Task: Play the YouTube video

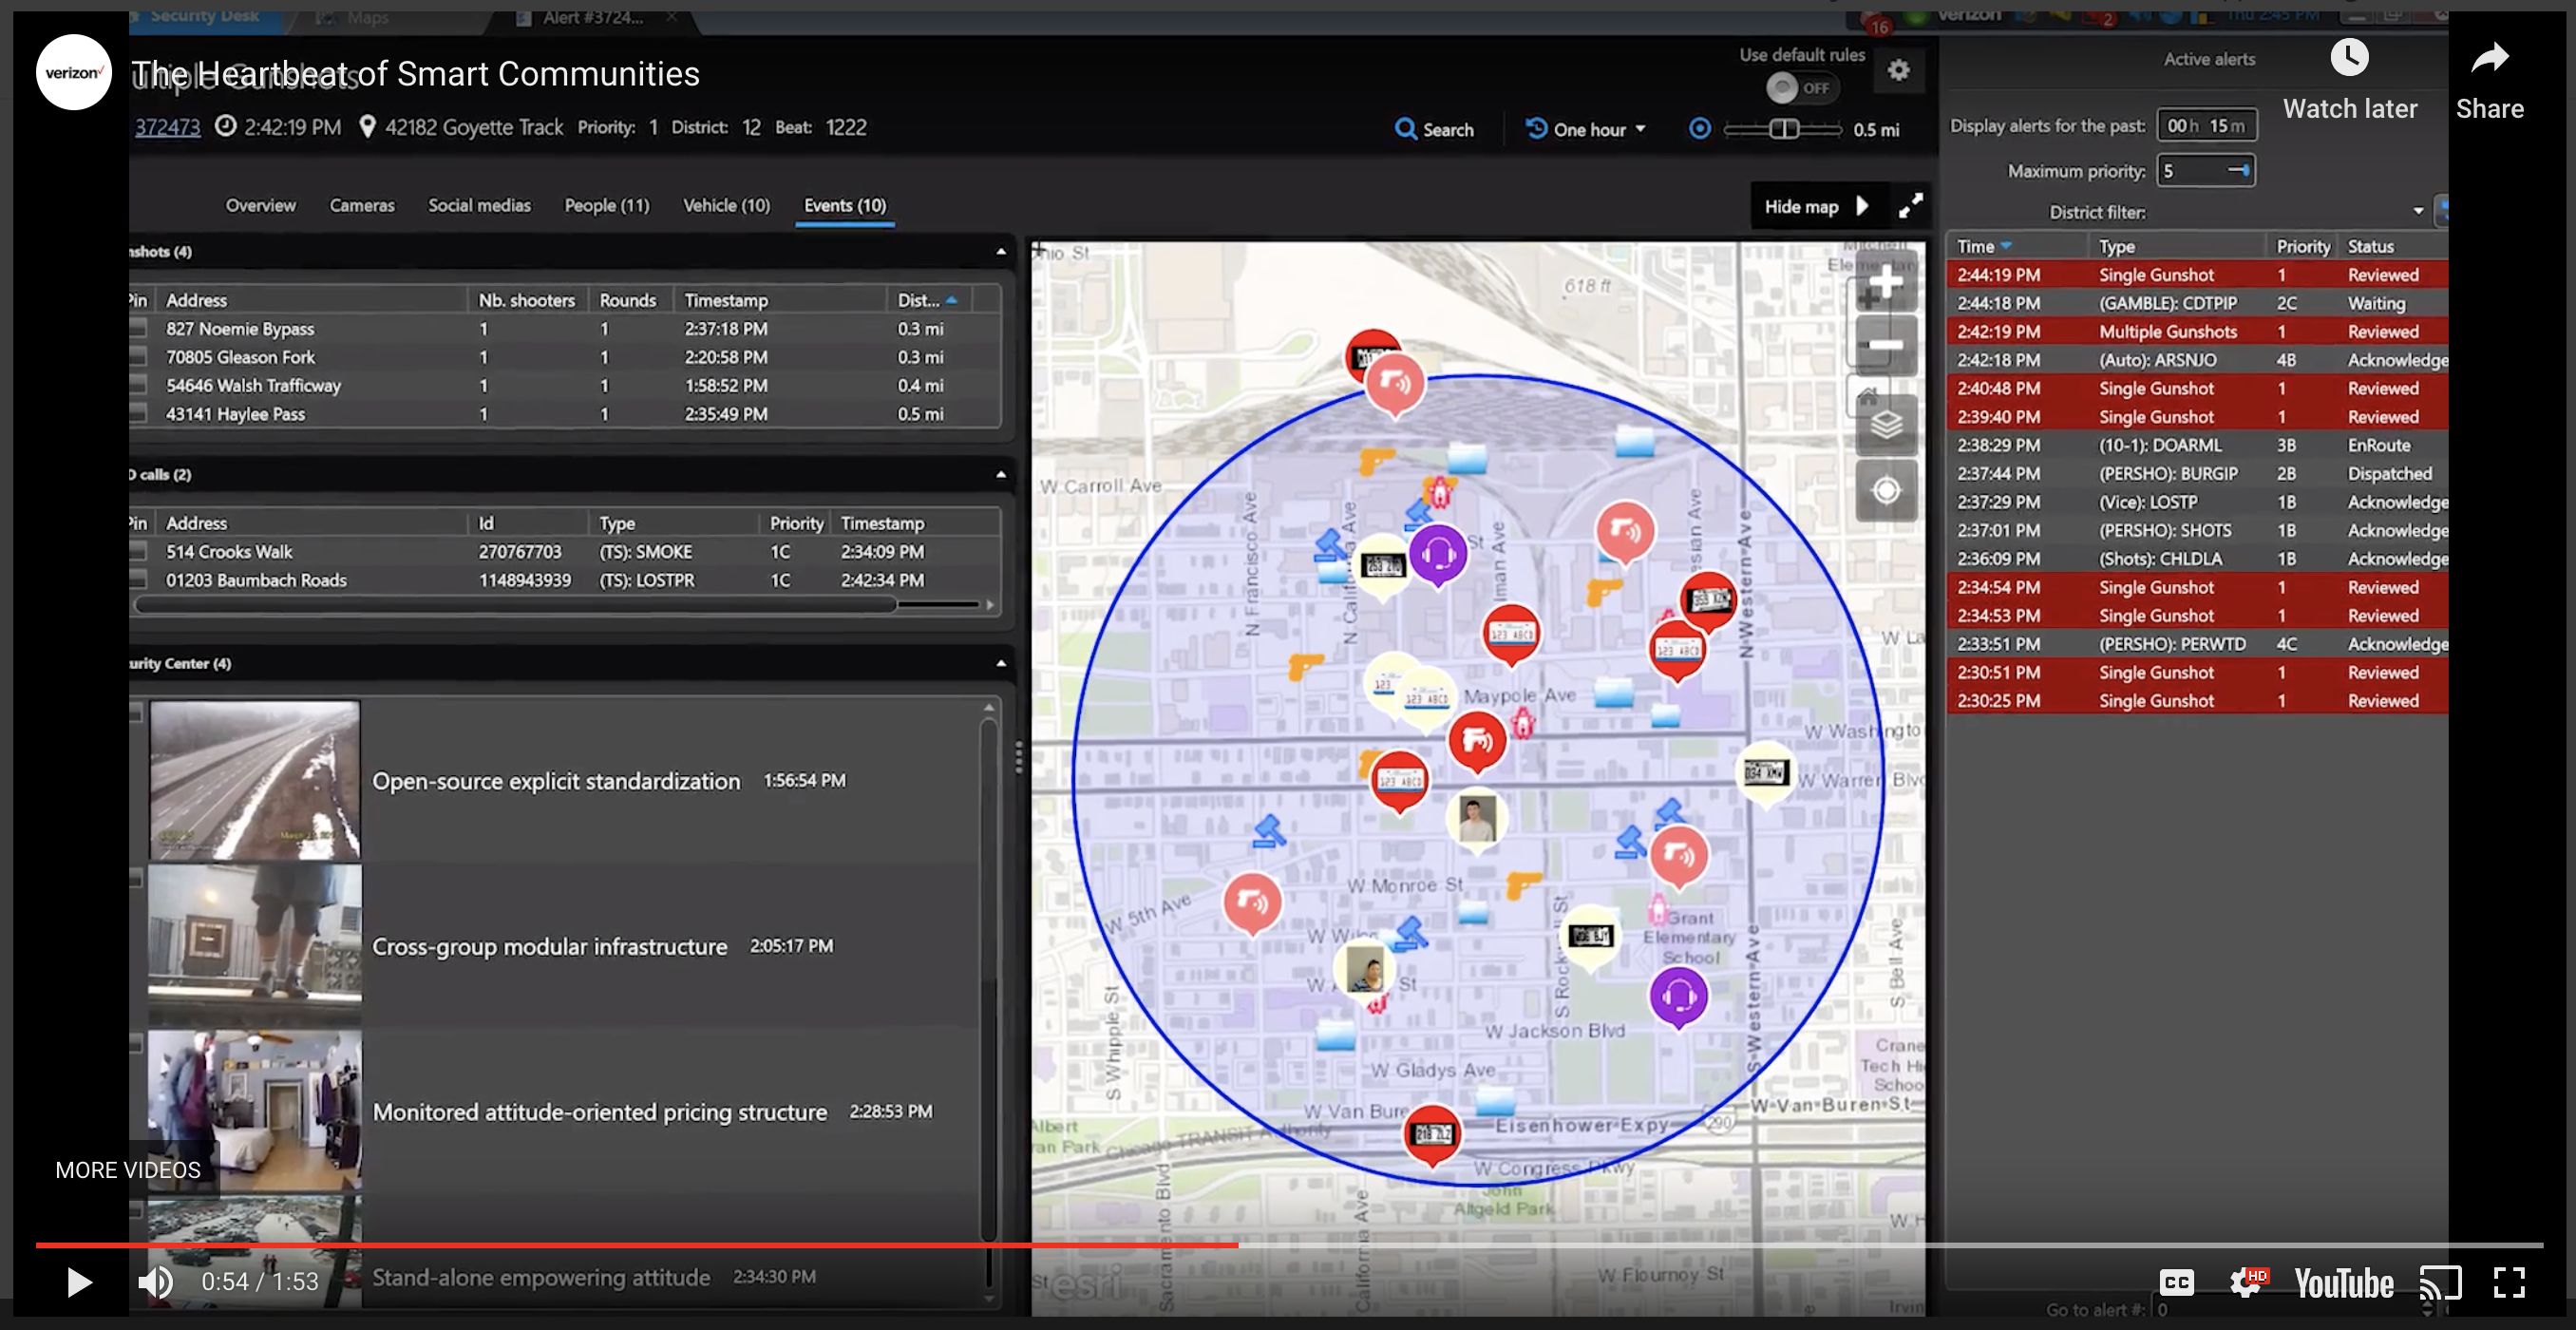Action: click(79, 1282)
